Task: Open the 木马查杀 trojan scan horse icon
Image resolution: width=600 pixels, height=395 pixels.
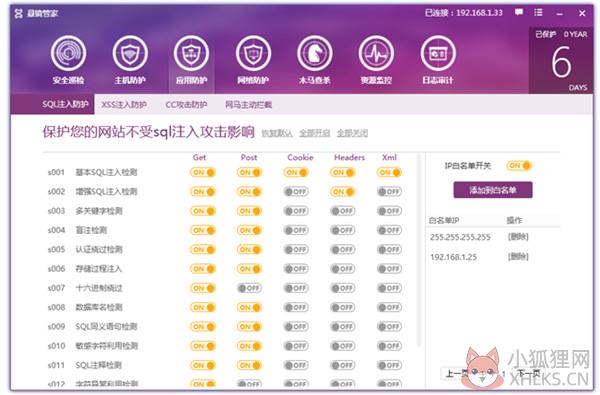Action: coord(315,53)
